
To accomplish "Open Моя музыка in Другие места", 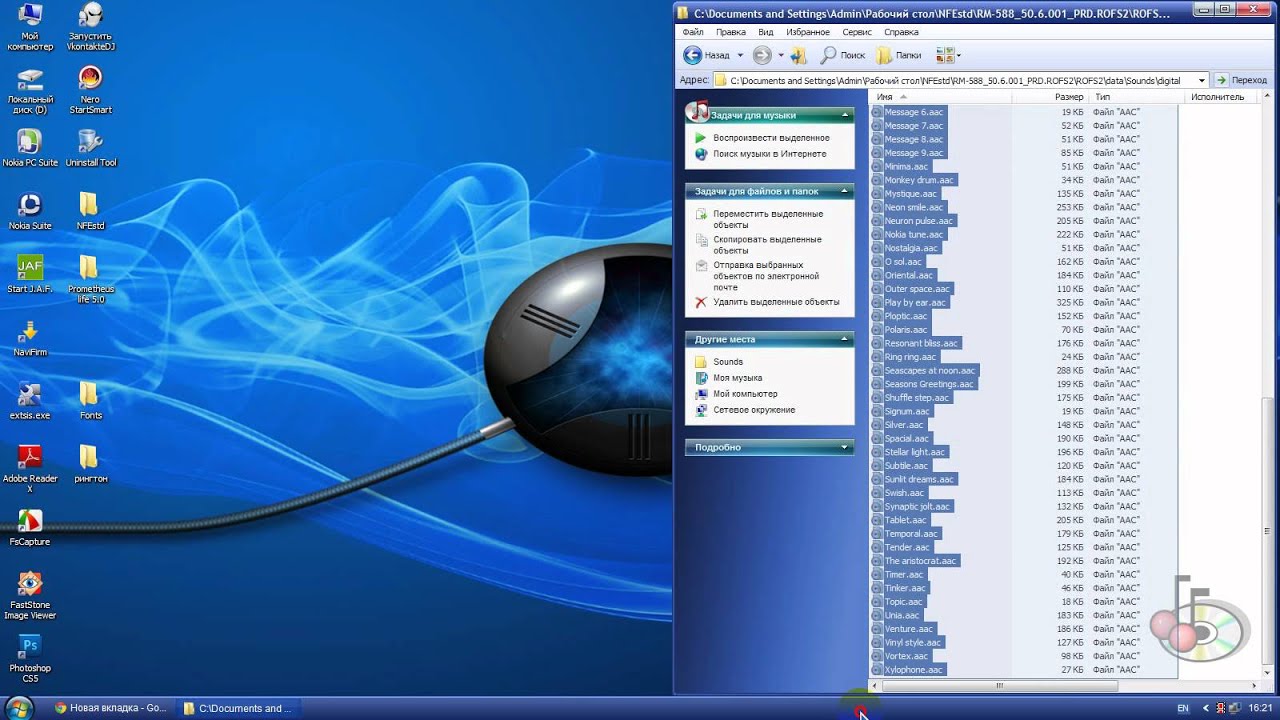I will click(x=737, y=378).
